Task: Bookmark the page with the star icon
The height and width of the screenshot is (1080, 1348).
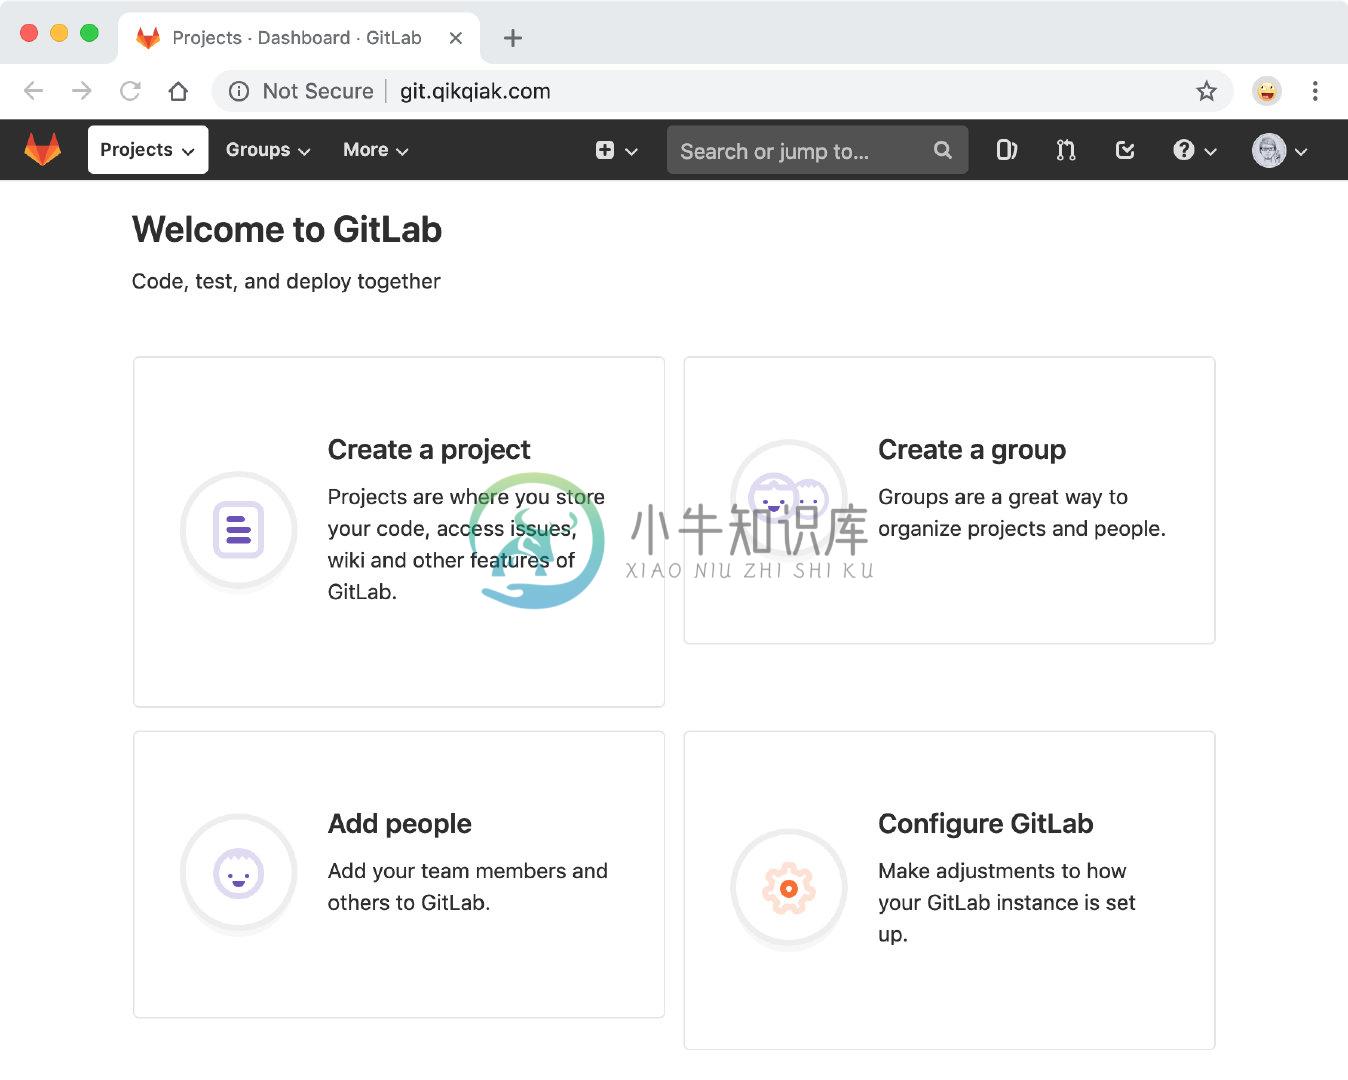Action: (1207, 91)
